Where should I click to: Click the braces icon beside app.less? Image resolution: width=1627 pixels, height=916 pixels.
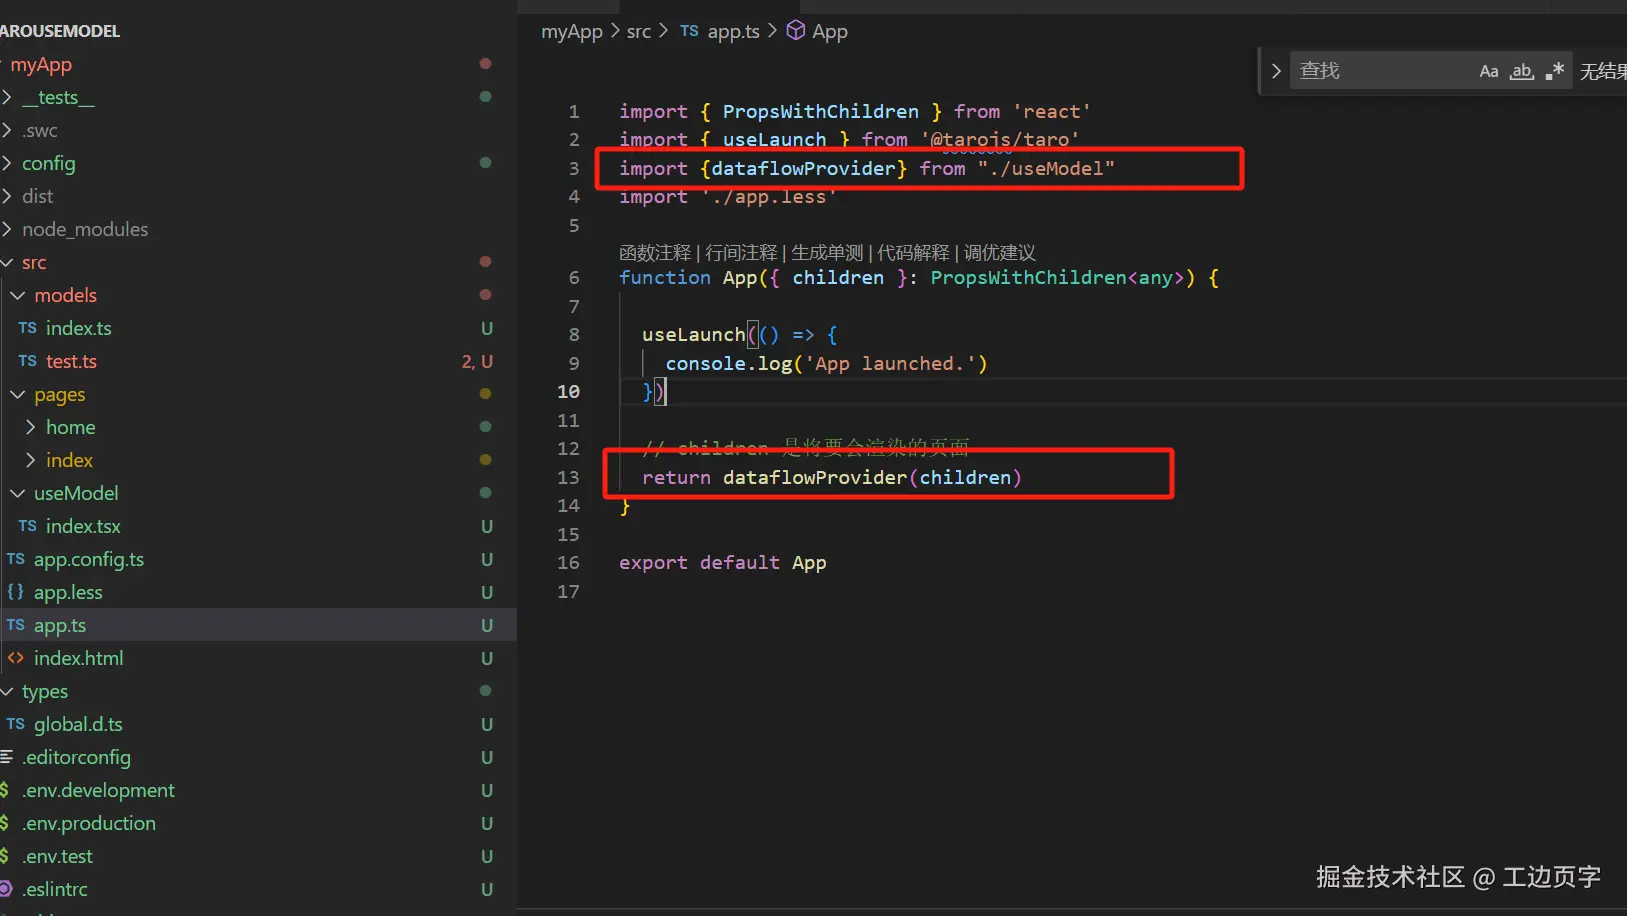[x=15, y=592]
